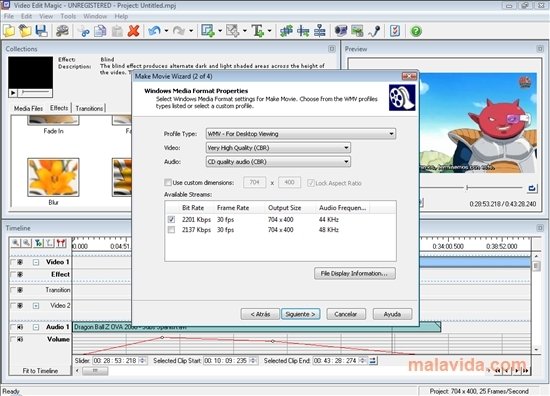Image resolution: width=550 pixels, height=396 pixels.
Task: Open the Tools menu
Action: pyautogui.click(x=68, y=16)
